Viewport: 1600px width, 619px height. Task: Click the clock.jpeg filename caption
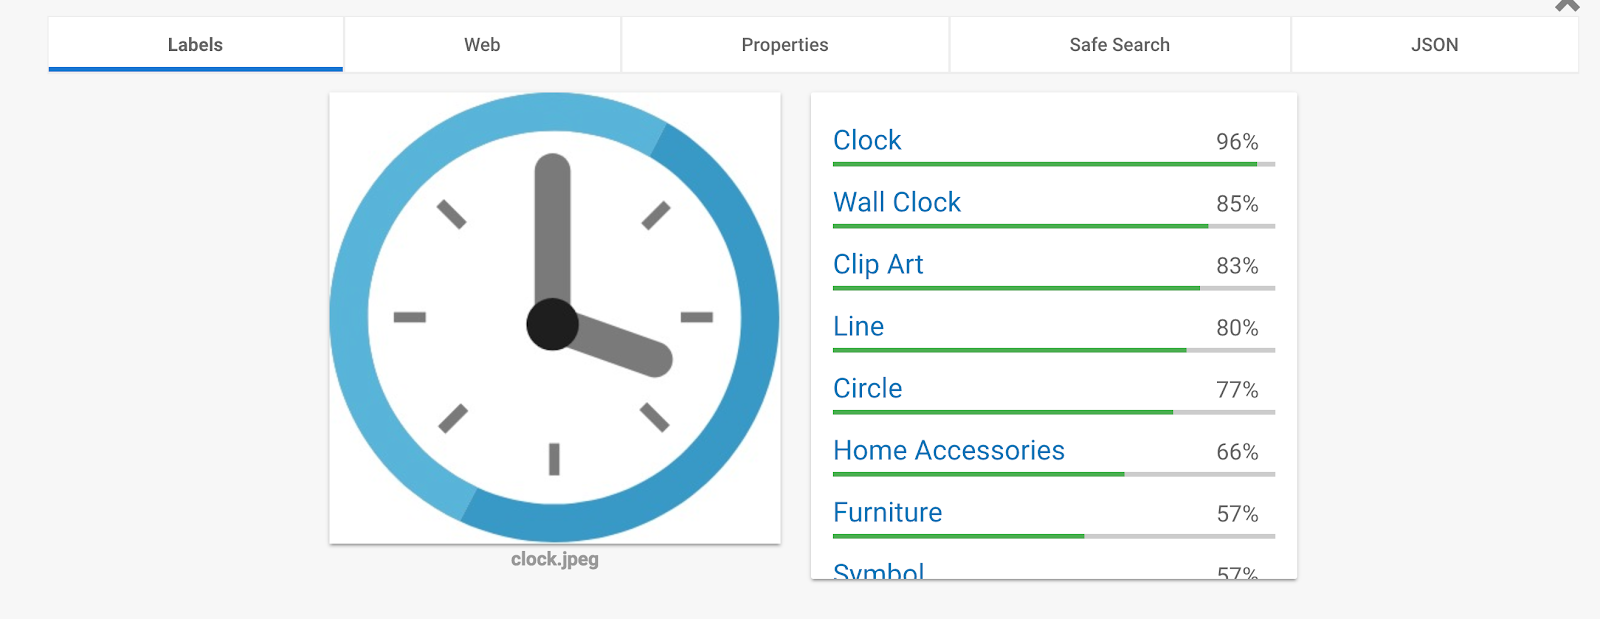coord(555,559)
